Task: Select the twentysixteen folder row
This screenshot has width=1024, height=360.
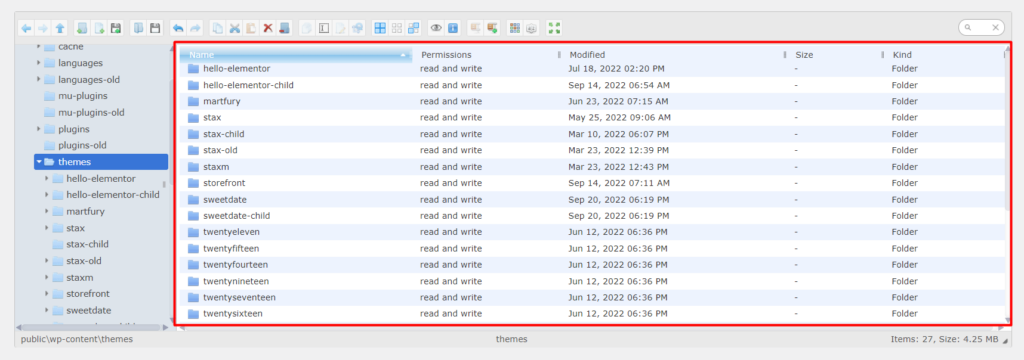Action: pyautogui.click(x=592, y=314)
